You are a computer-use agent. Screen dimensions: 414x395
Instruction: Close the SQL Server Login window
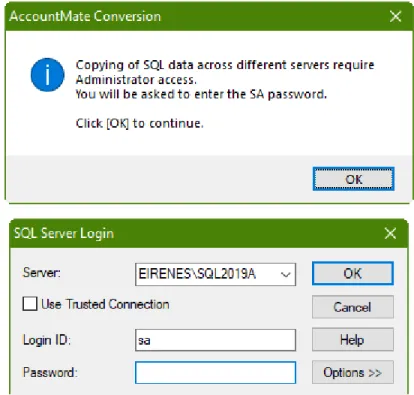(390, 233)
